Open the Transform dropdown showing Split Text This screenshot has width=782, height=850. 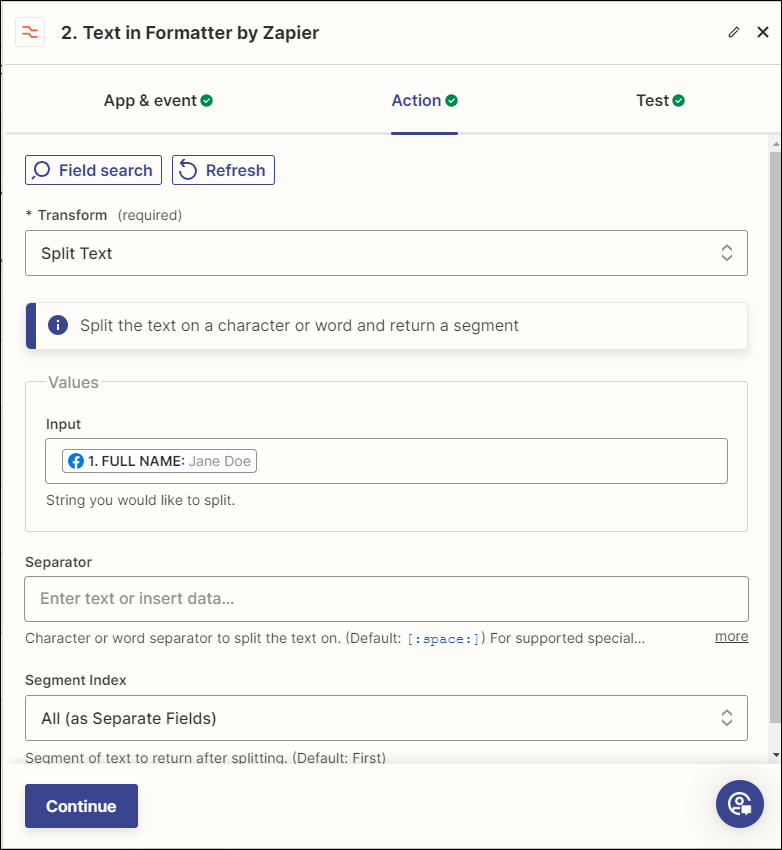[386, 253]
